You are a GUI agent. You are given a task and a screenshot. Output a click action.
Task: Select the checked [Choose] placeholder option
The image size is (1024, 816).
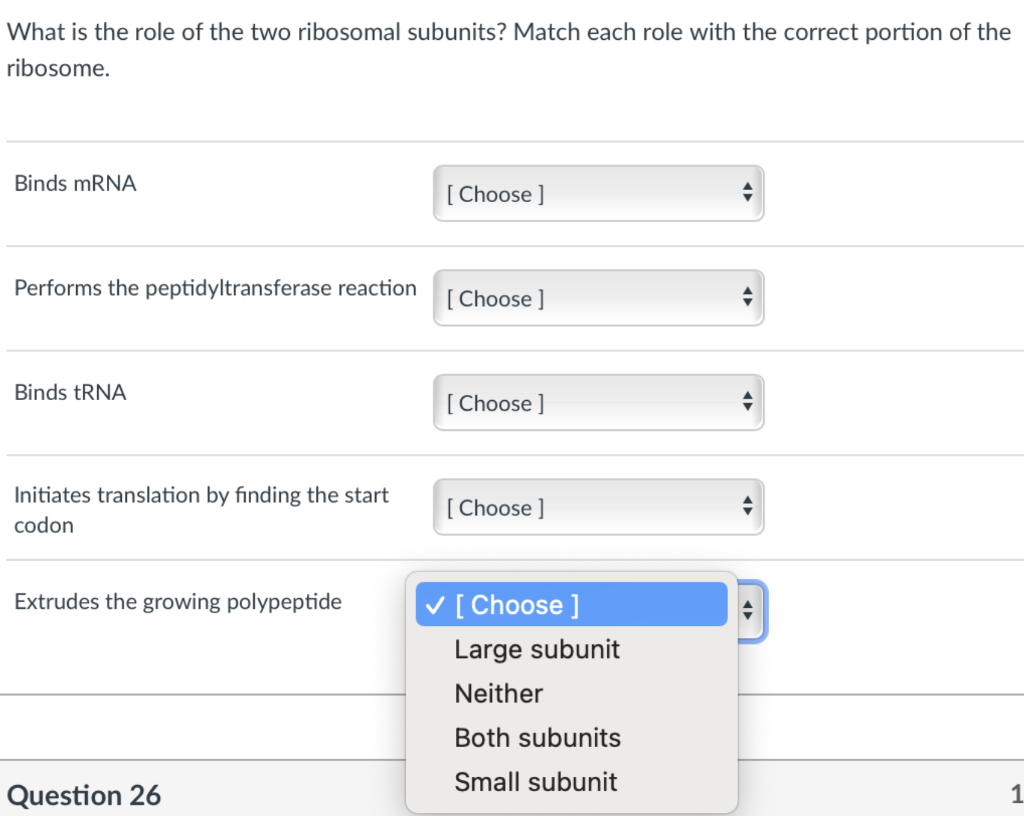571,605
